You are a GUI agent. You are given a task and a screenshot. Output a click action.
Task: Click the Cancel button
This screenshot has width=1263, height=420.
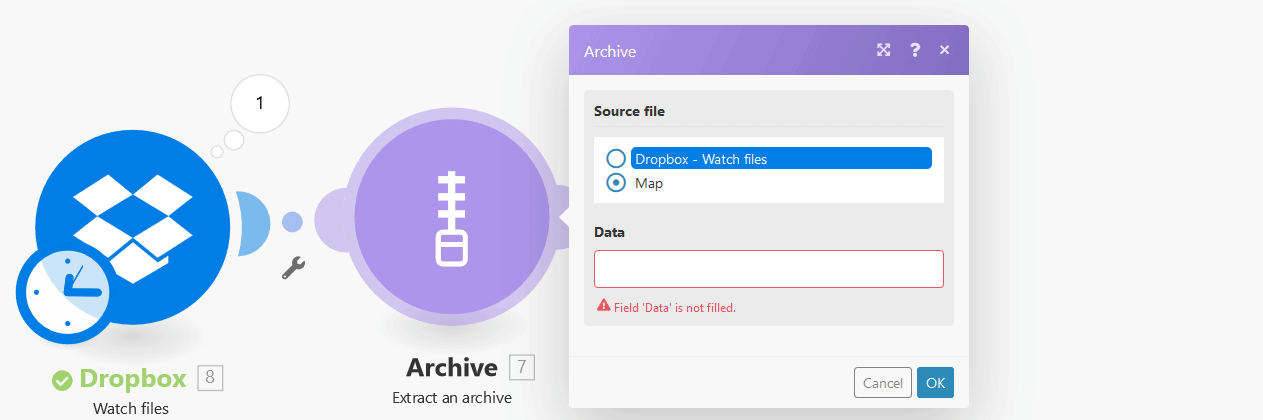883,383
